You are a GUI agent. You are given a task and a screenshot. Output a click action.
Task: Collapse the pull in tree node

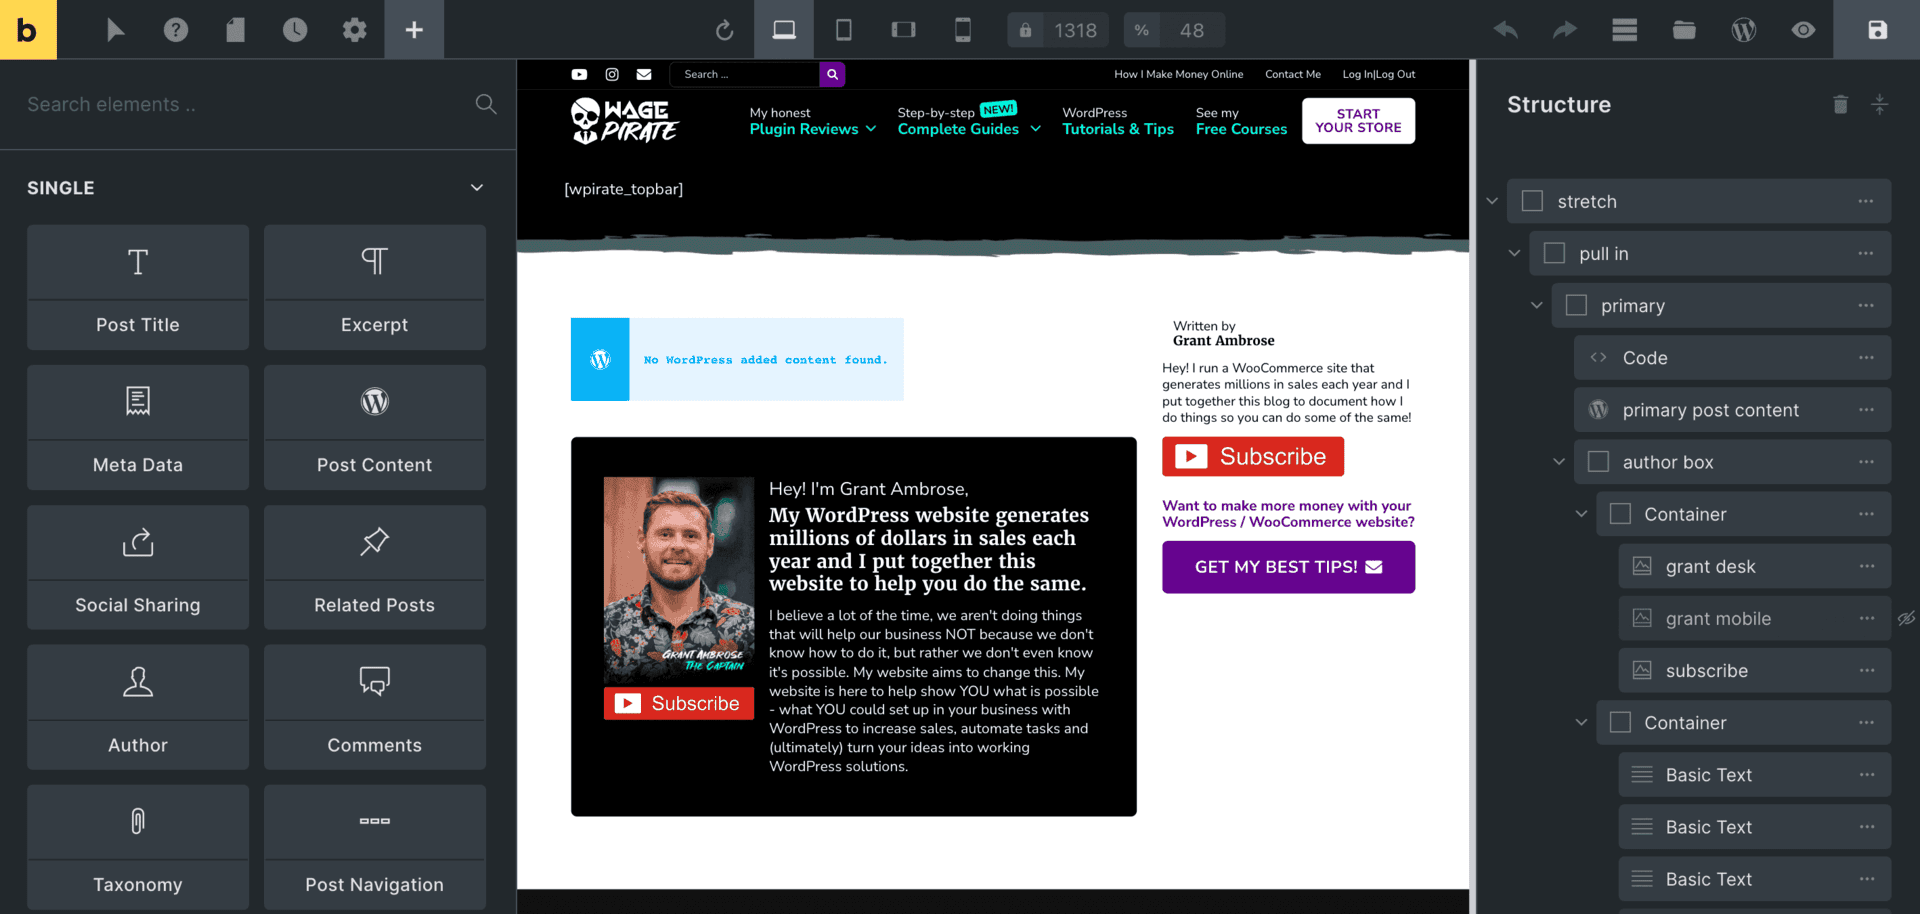pos(1514,253)
